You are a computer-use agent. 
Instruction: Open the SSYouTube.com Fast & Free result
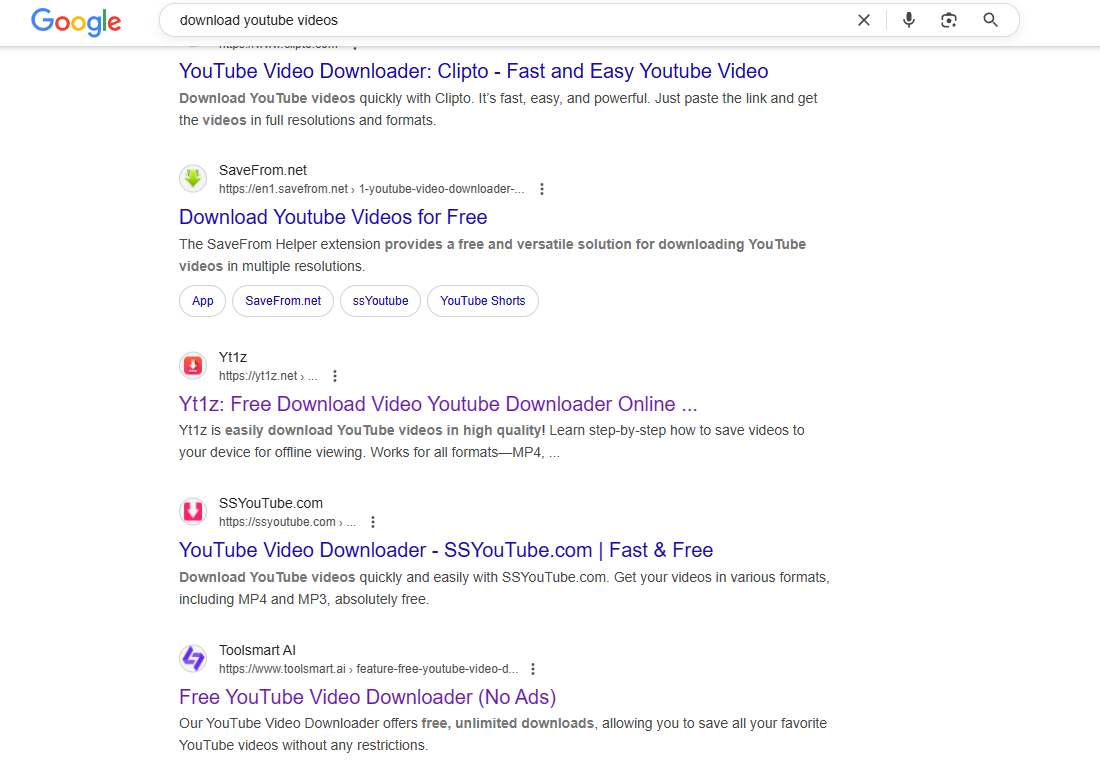pyautogui.click(x=446, y=550)
